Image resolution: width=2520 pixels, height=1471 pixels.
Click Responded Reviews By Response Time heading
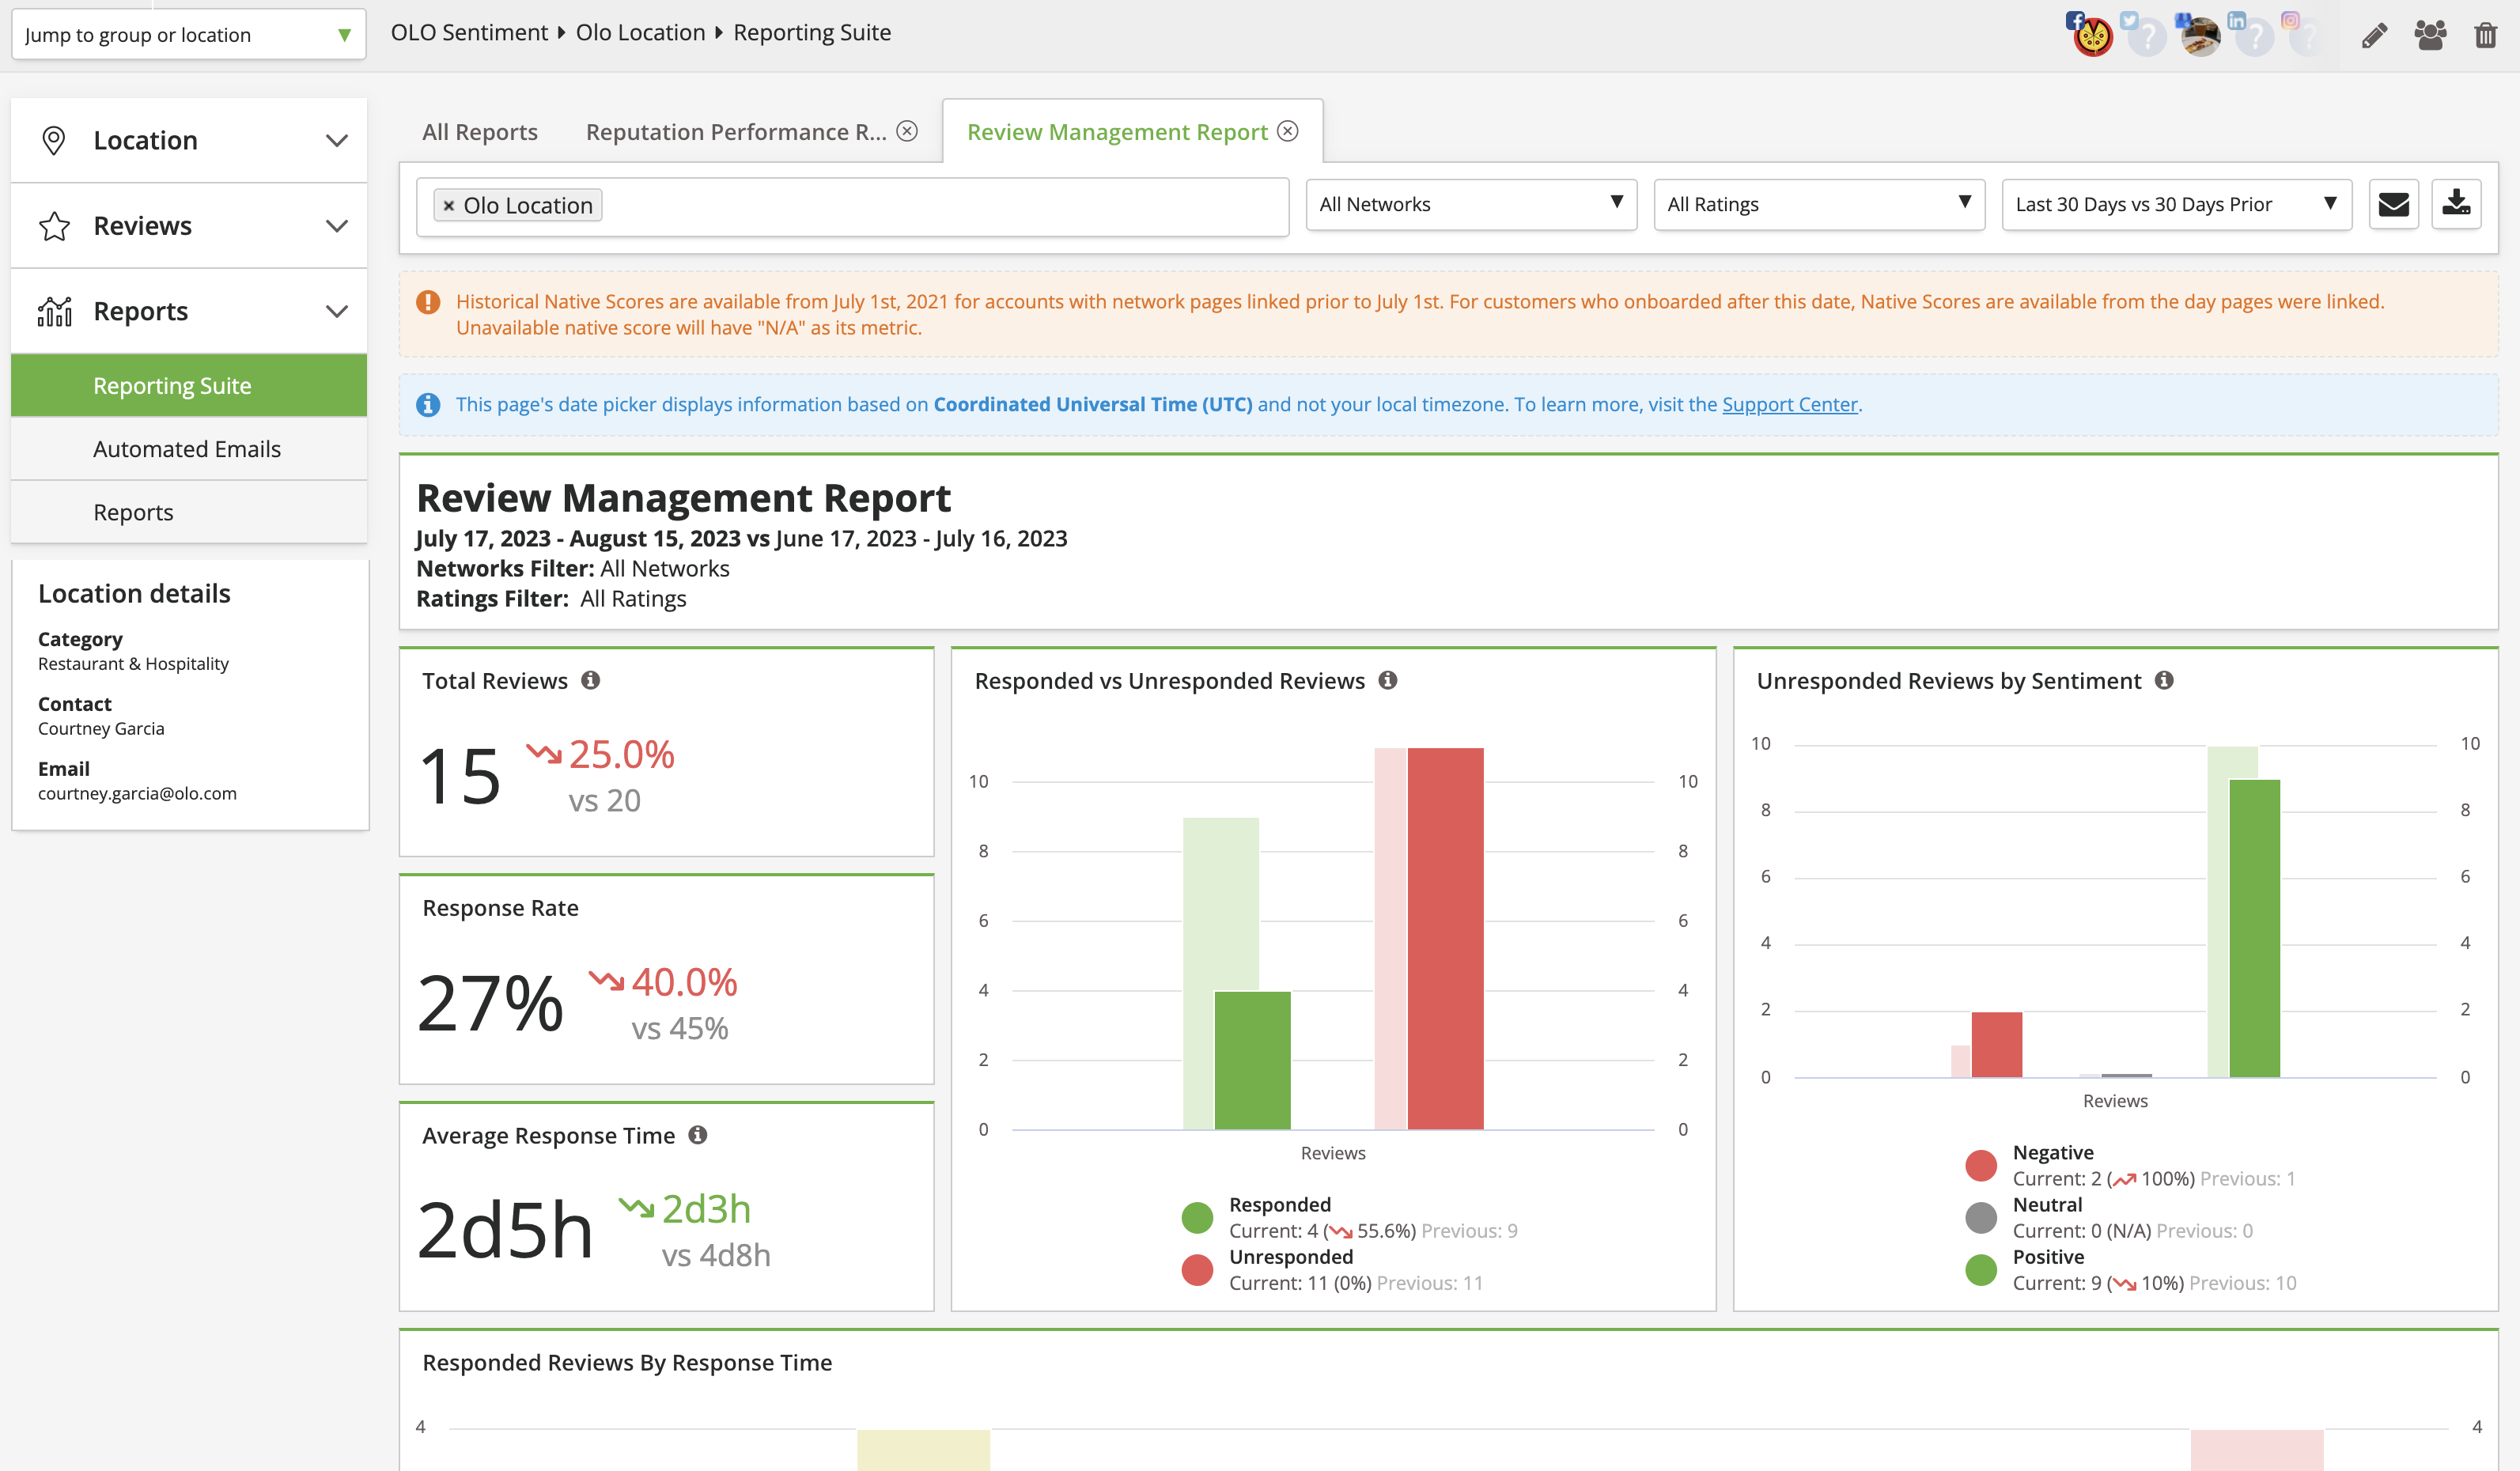[x=627, y=1362]
